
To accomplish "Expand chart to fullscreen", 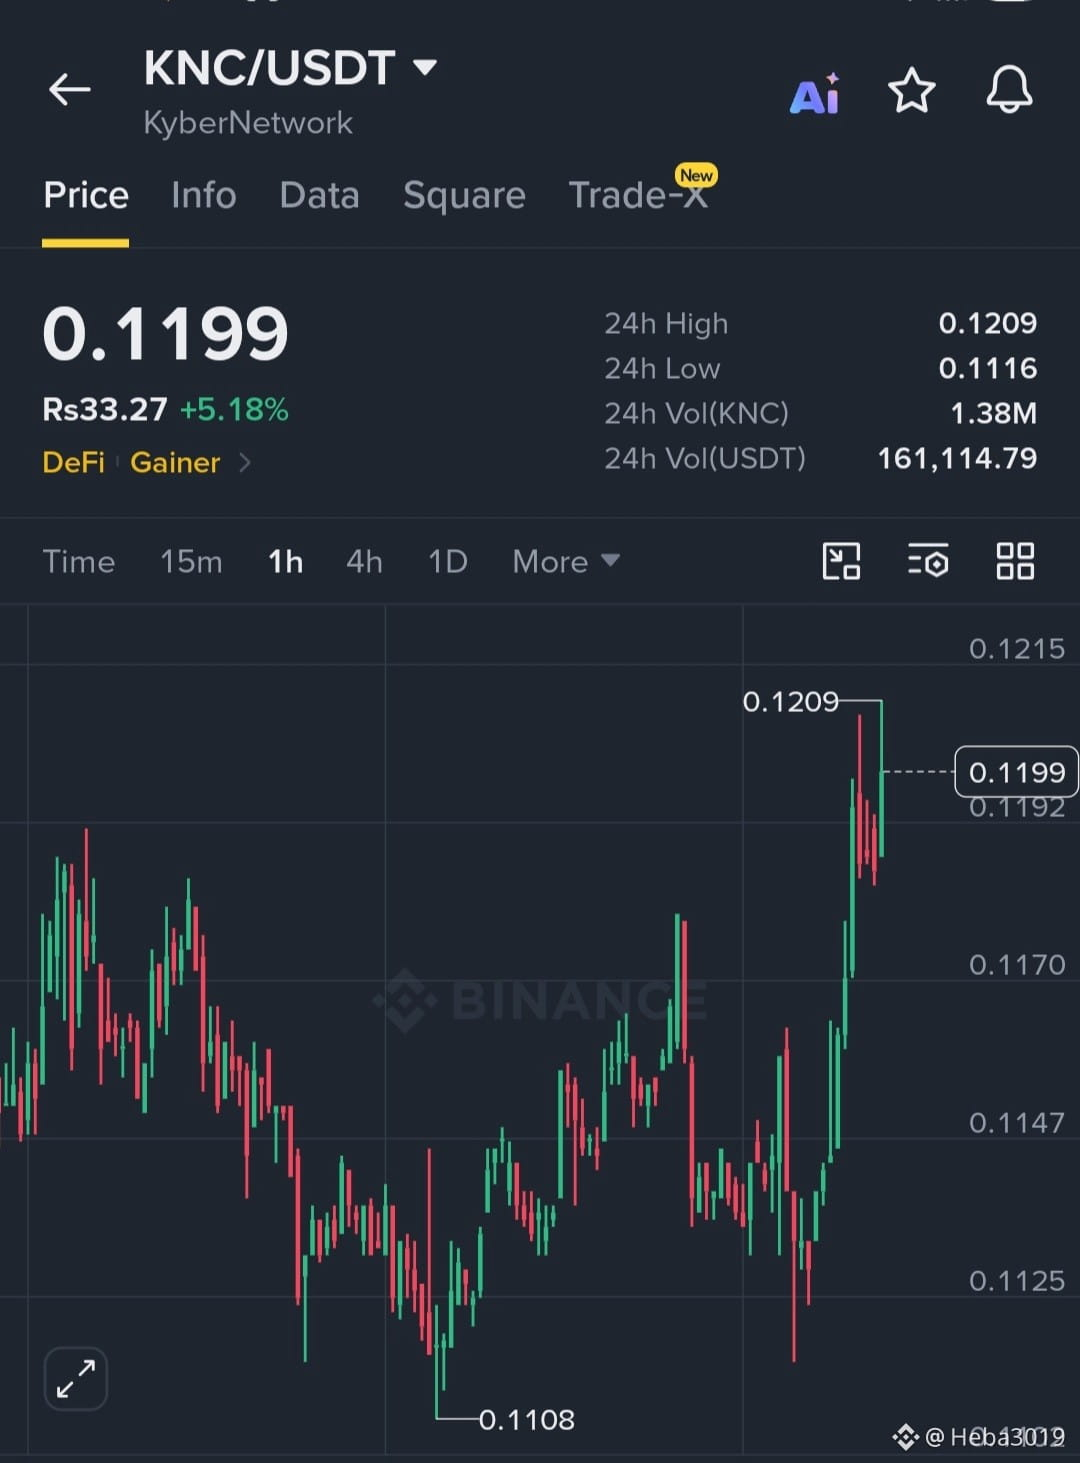I will click(76, 1379).
